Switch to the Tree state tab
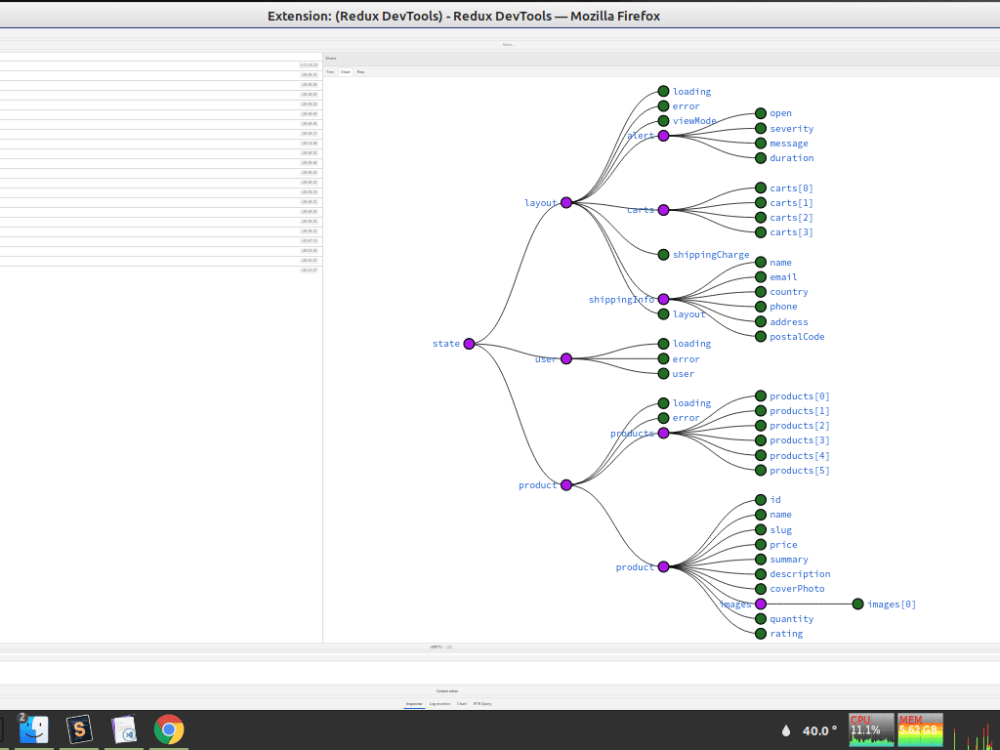1000x750 pixels. tap(330, 72)
